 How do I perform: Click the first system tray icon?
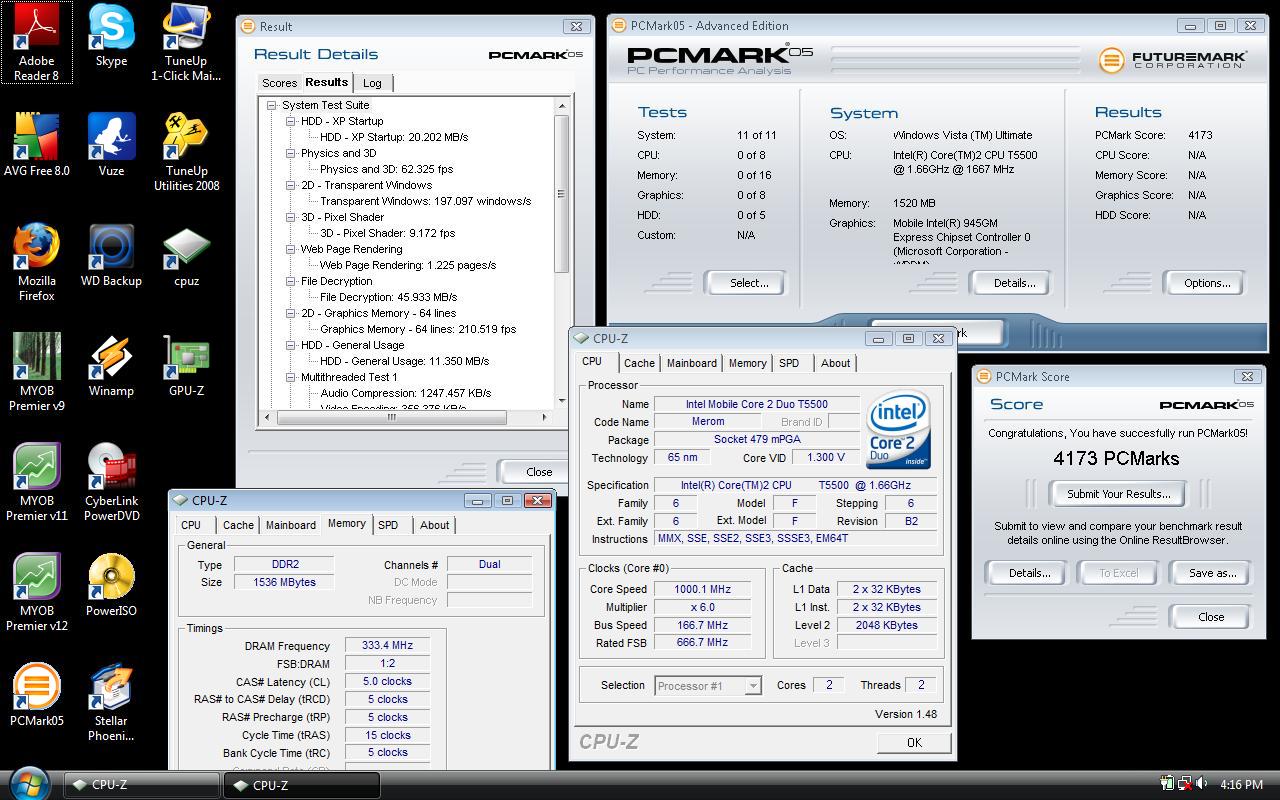click(x=1167, y=784)
